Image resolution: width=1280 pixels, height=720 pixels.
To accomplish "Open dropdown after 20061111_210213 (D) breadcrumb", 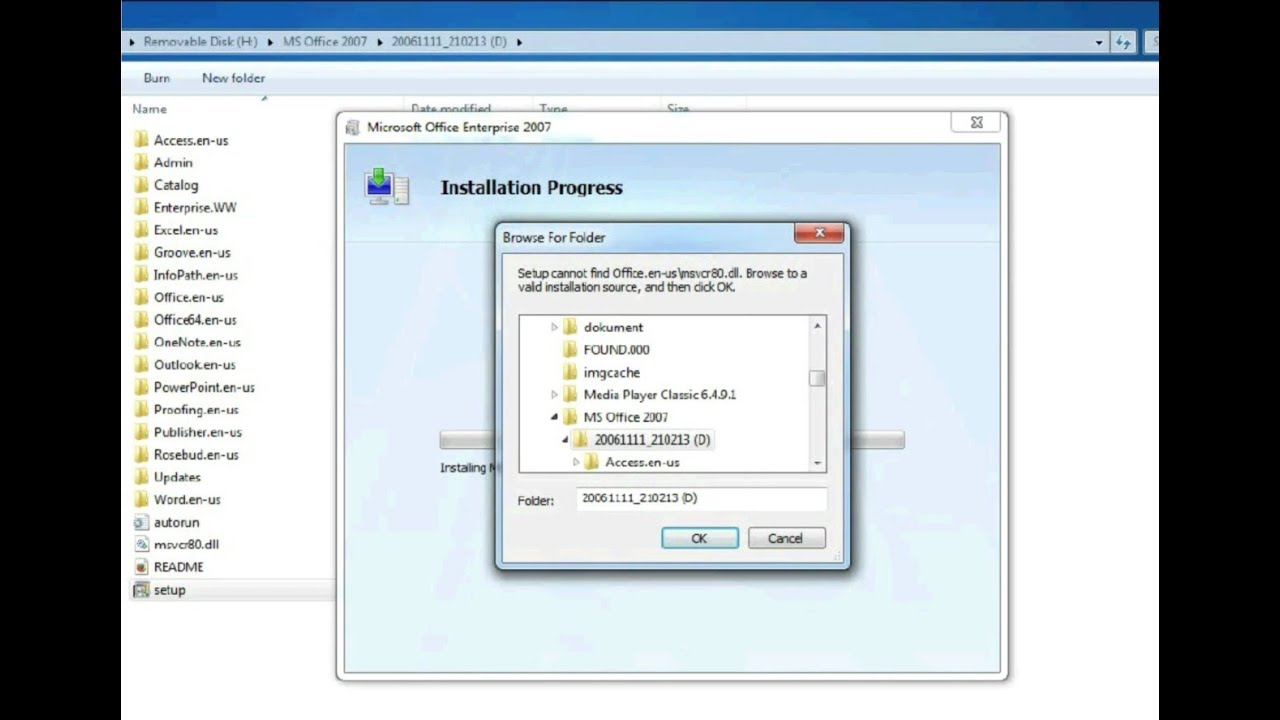I will [520, 42].
